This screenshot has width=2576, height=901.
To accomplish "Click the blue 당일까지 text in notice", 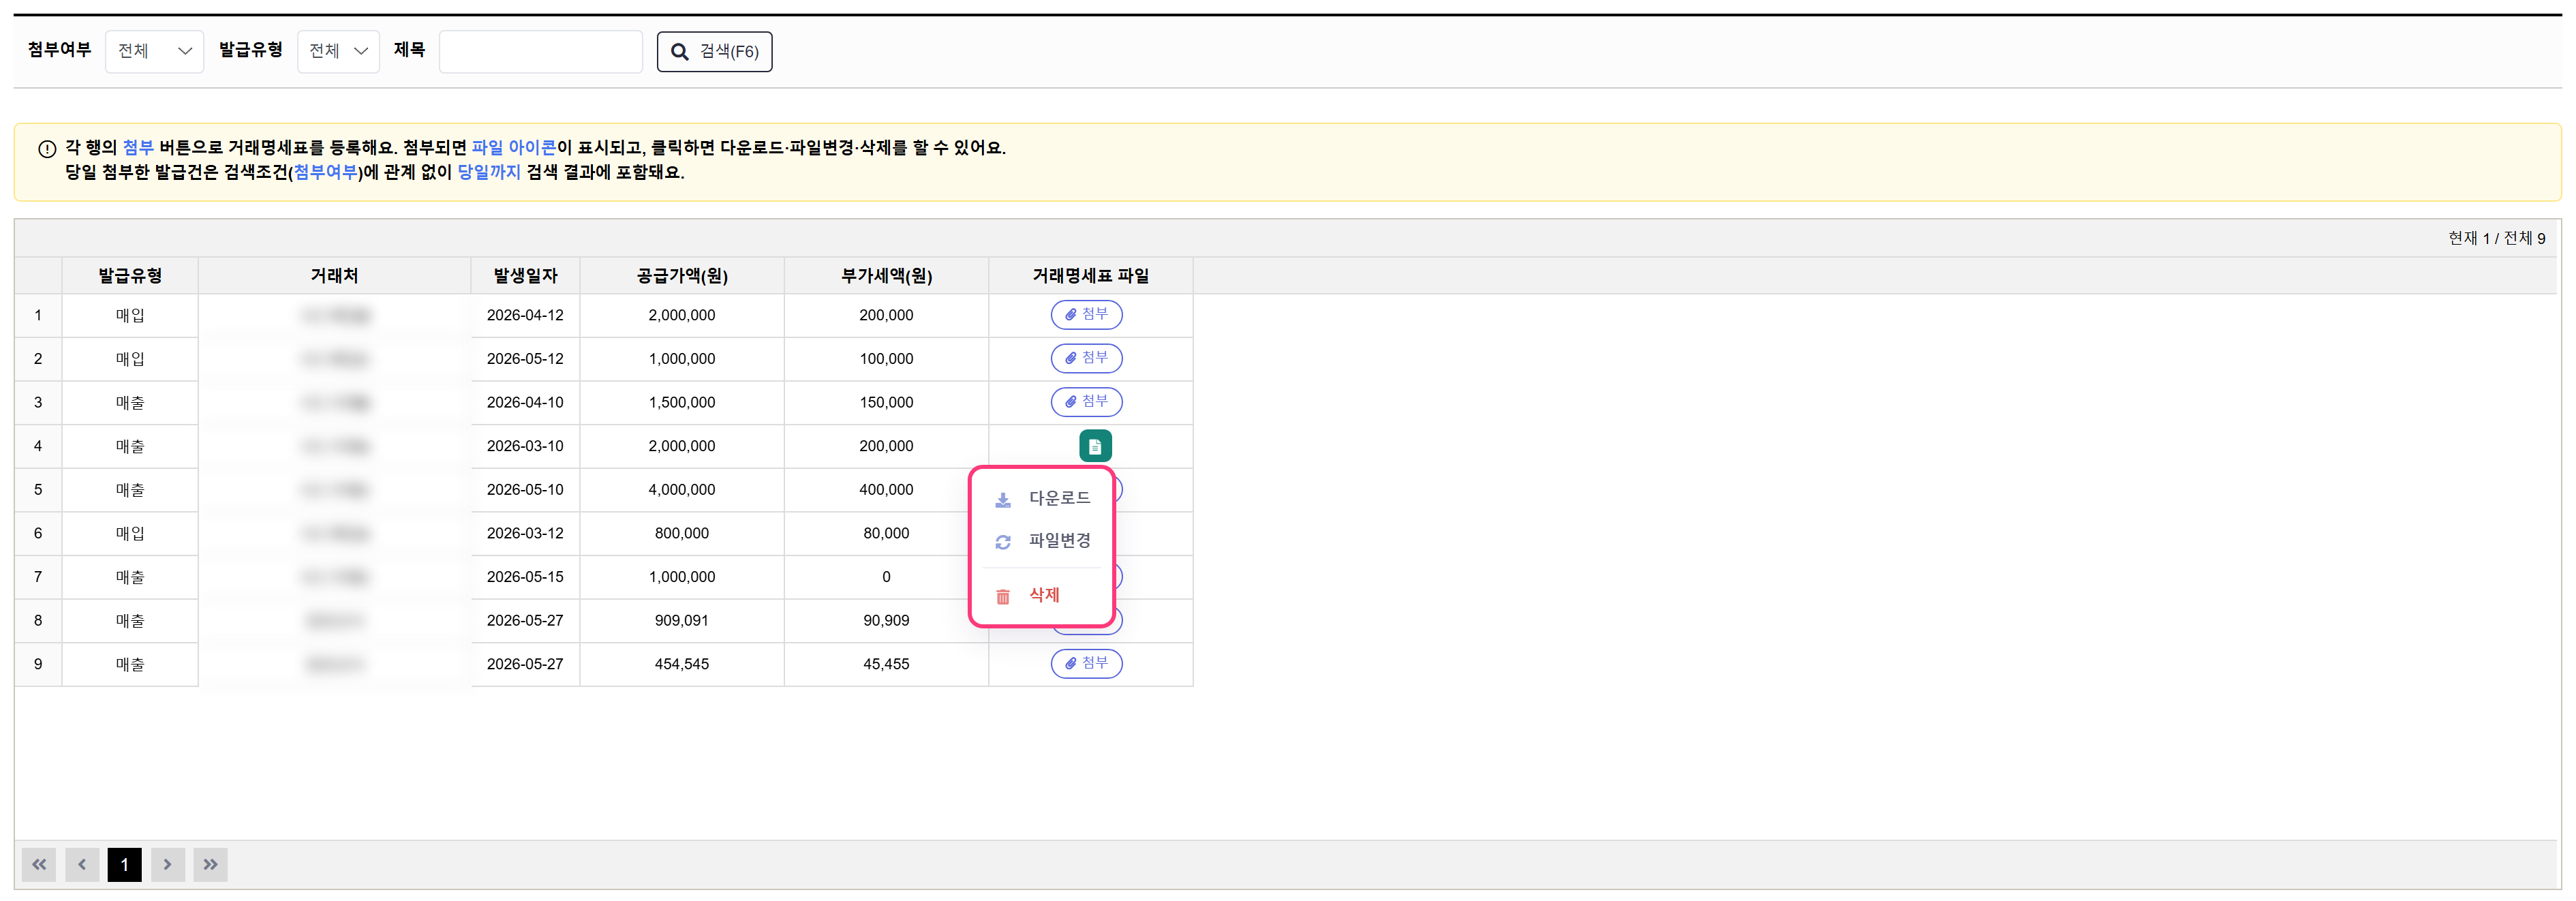I will [x=489, y=172].
